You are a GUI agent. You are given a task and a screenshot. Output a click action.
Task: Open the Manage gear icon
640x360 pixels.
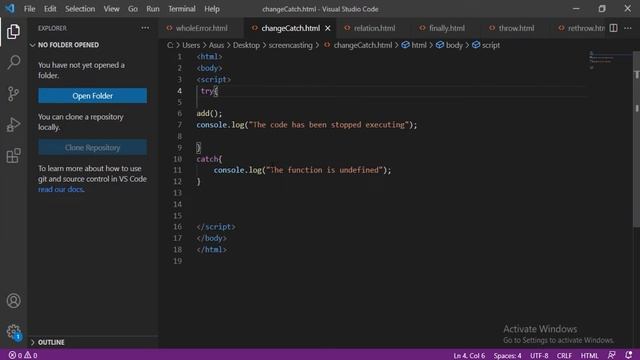coord(13,331)
